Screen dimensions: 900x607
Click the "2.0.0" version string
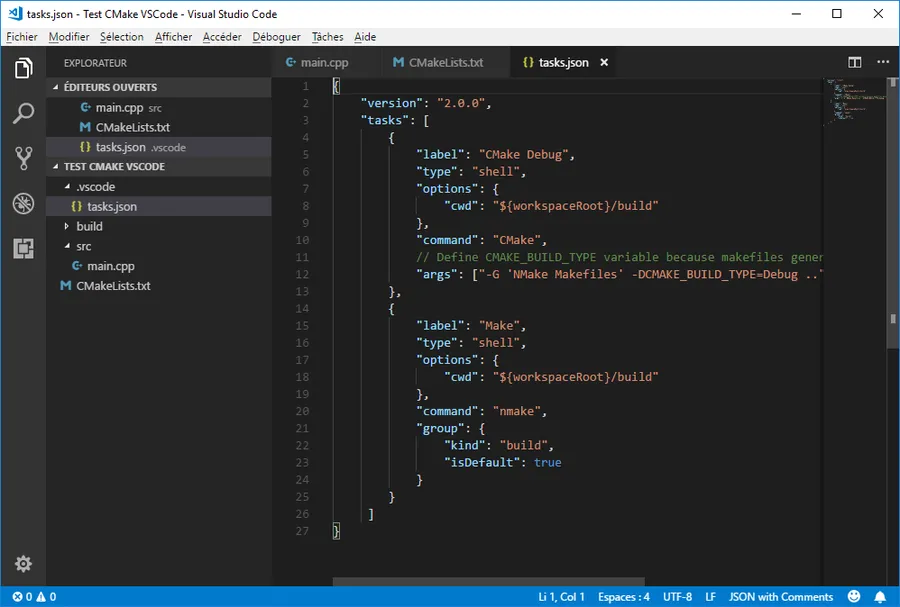pyautogui.click(x=461, y=103)
